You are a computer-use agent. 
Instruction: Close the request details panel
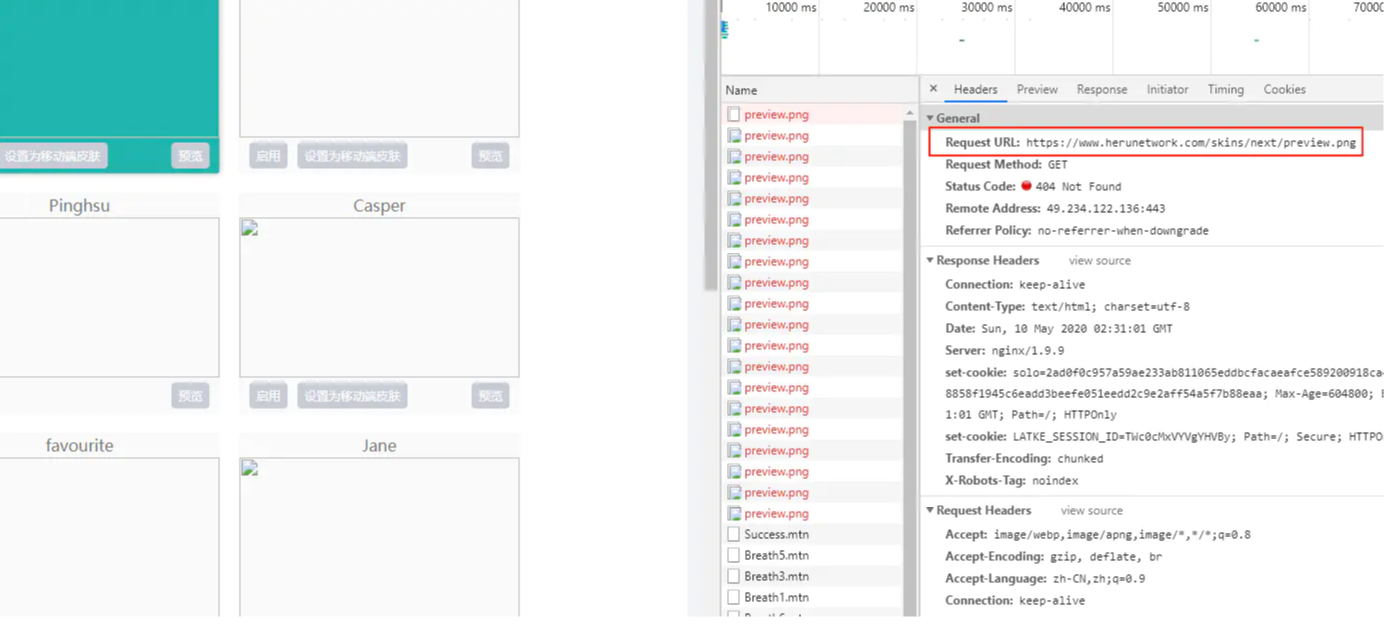933,89
